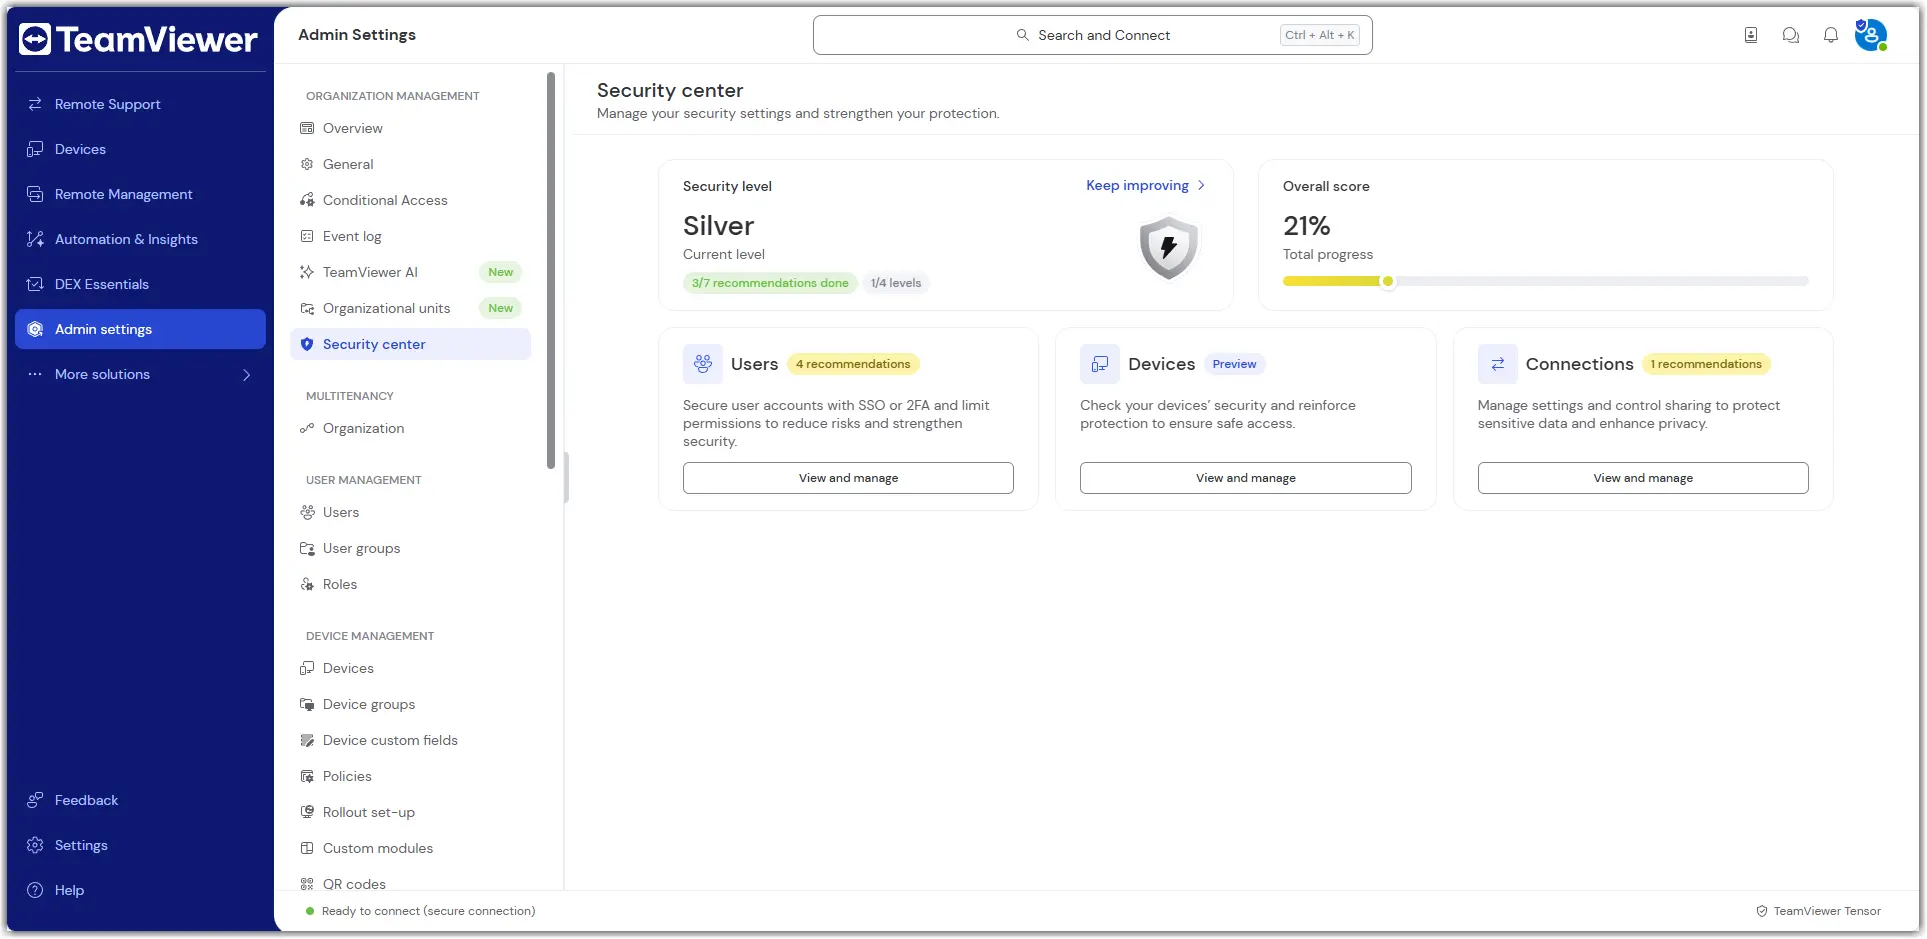
Task: Click the Preview tag on Devices card
Action: tap(1234, 364)
